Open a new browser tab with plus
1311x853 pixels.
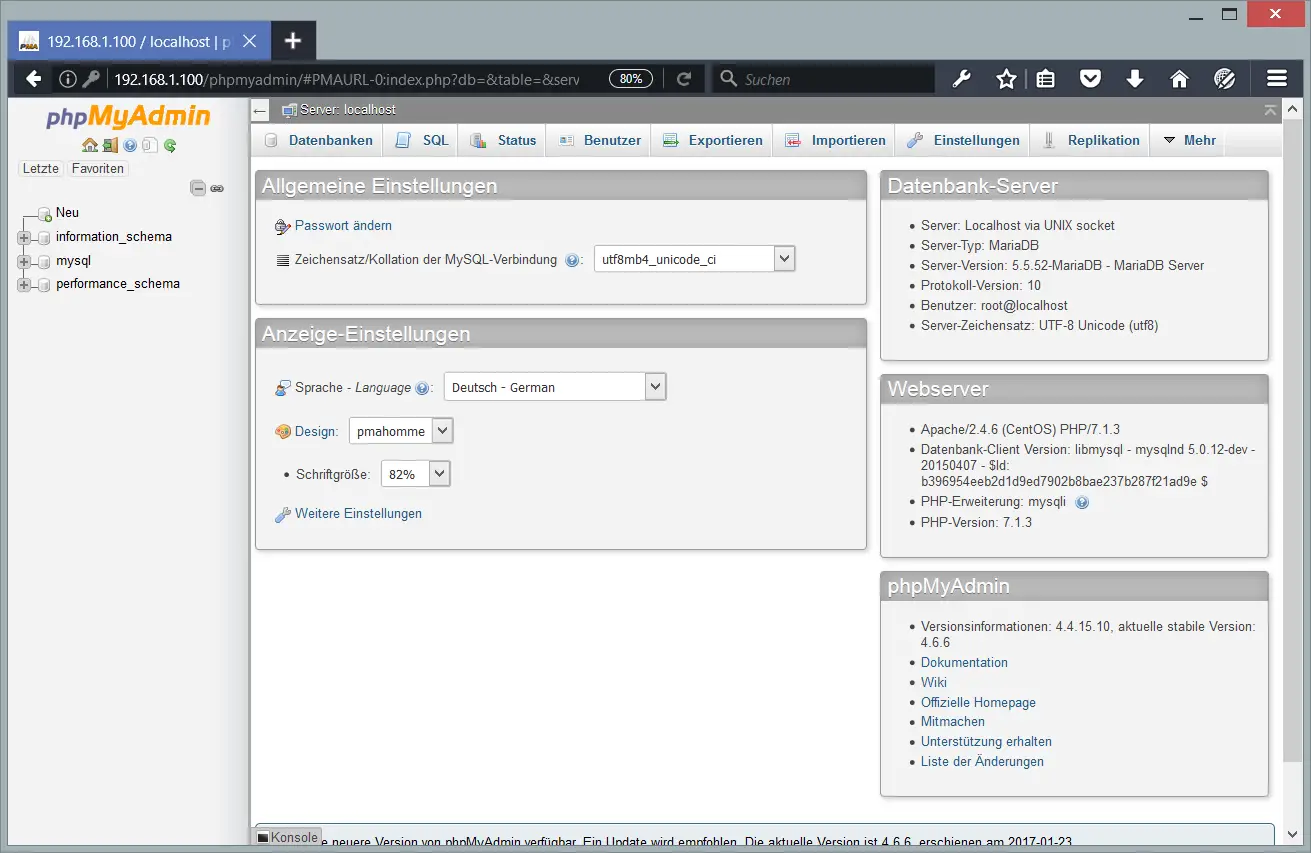coord(292,41)
